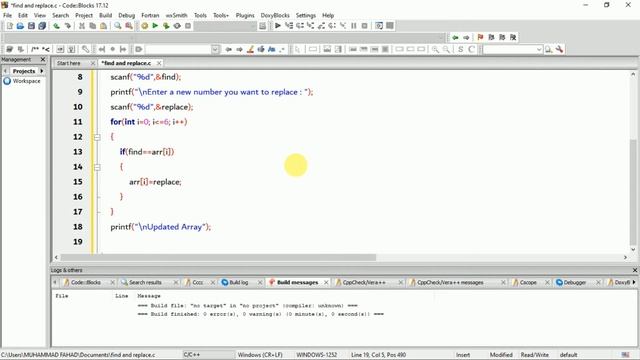
Task: Close the Build messages tab
Action: [x=326, y=282]
